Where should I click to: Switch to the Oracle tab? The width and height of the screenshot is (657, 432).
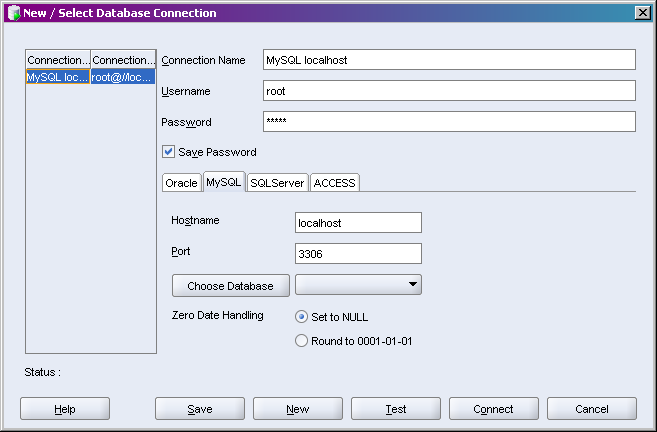click(181, 183)
